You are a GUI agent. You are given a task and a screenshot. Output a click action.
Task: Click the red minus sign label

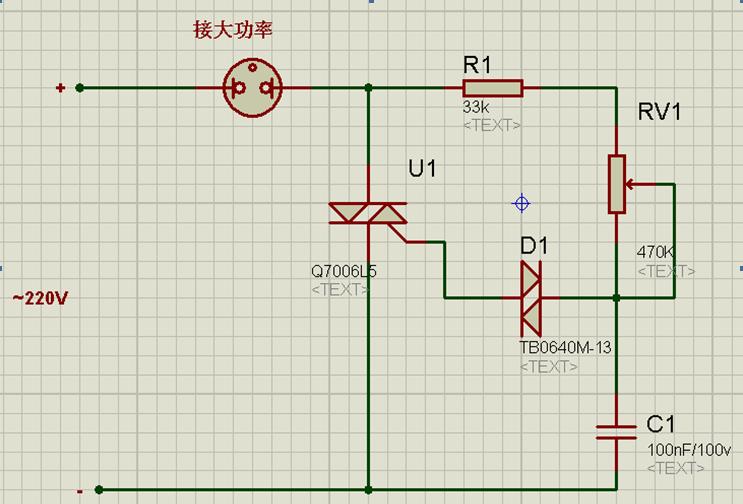point(80,492)
